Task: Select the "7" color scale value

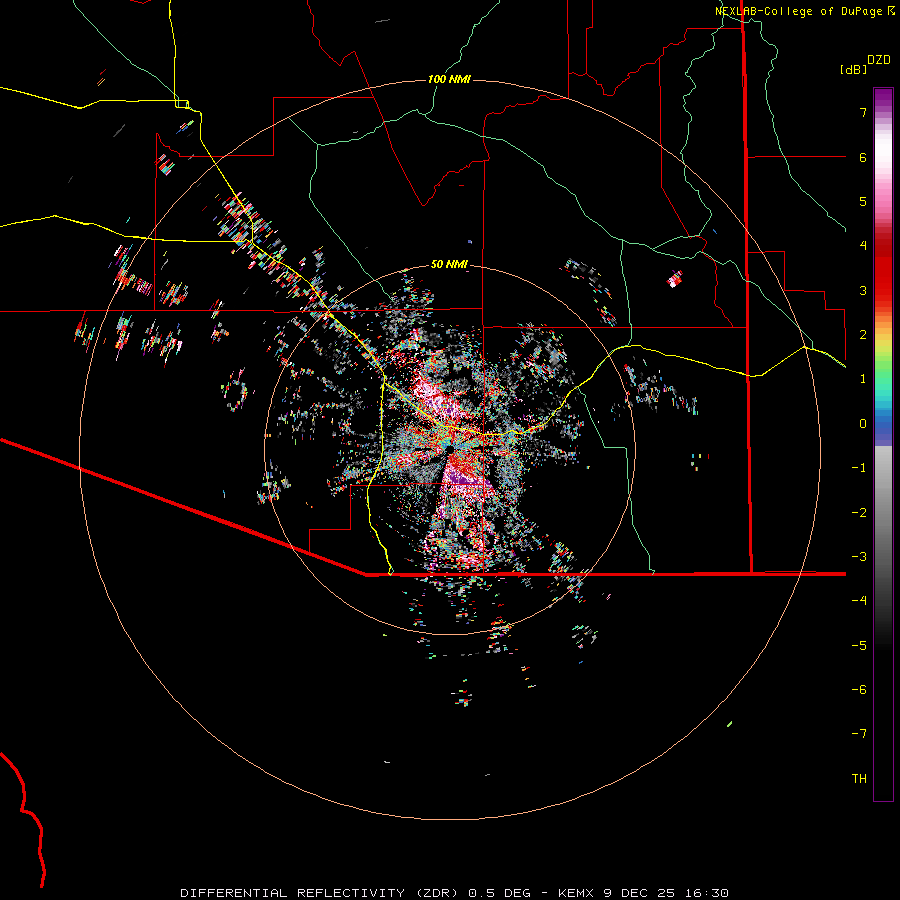Action: (x=863, y=112)
